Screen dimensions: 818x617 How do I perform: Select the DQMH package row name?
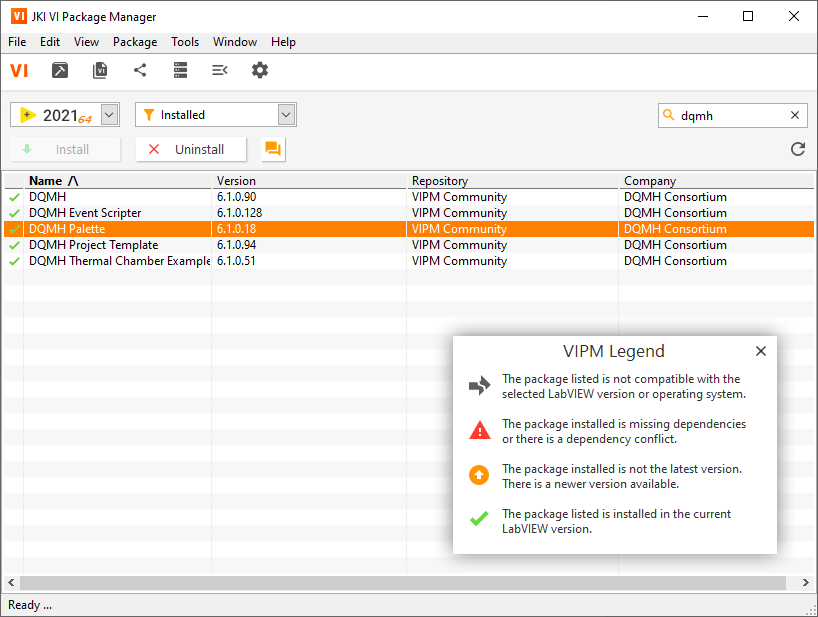(47, 197)
